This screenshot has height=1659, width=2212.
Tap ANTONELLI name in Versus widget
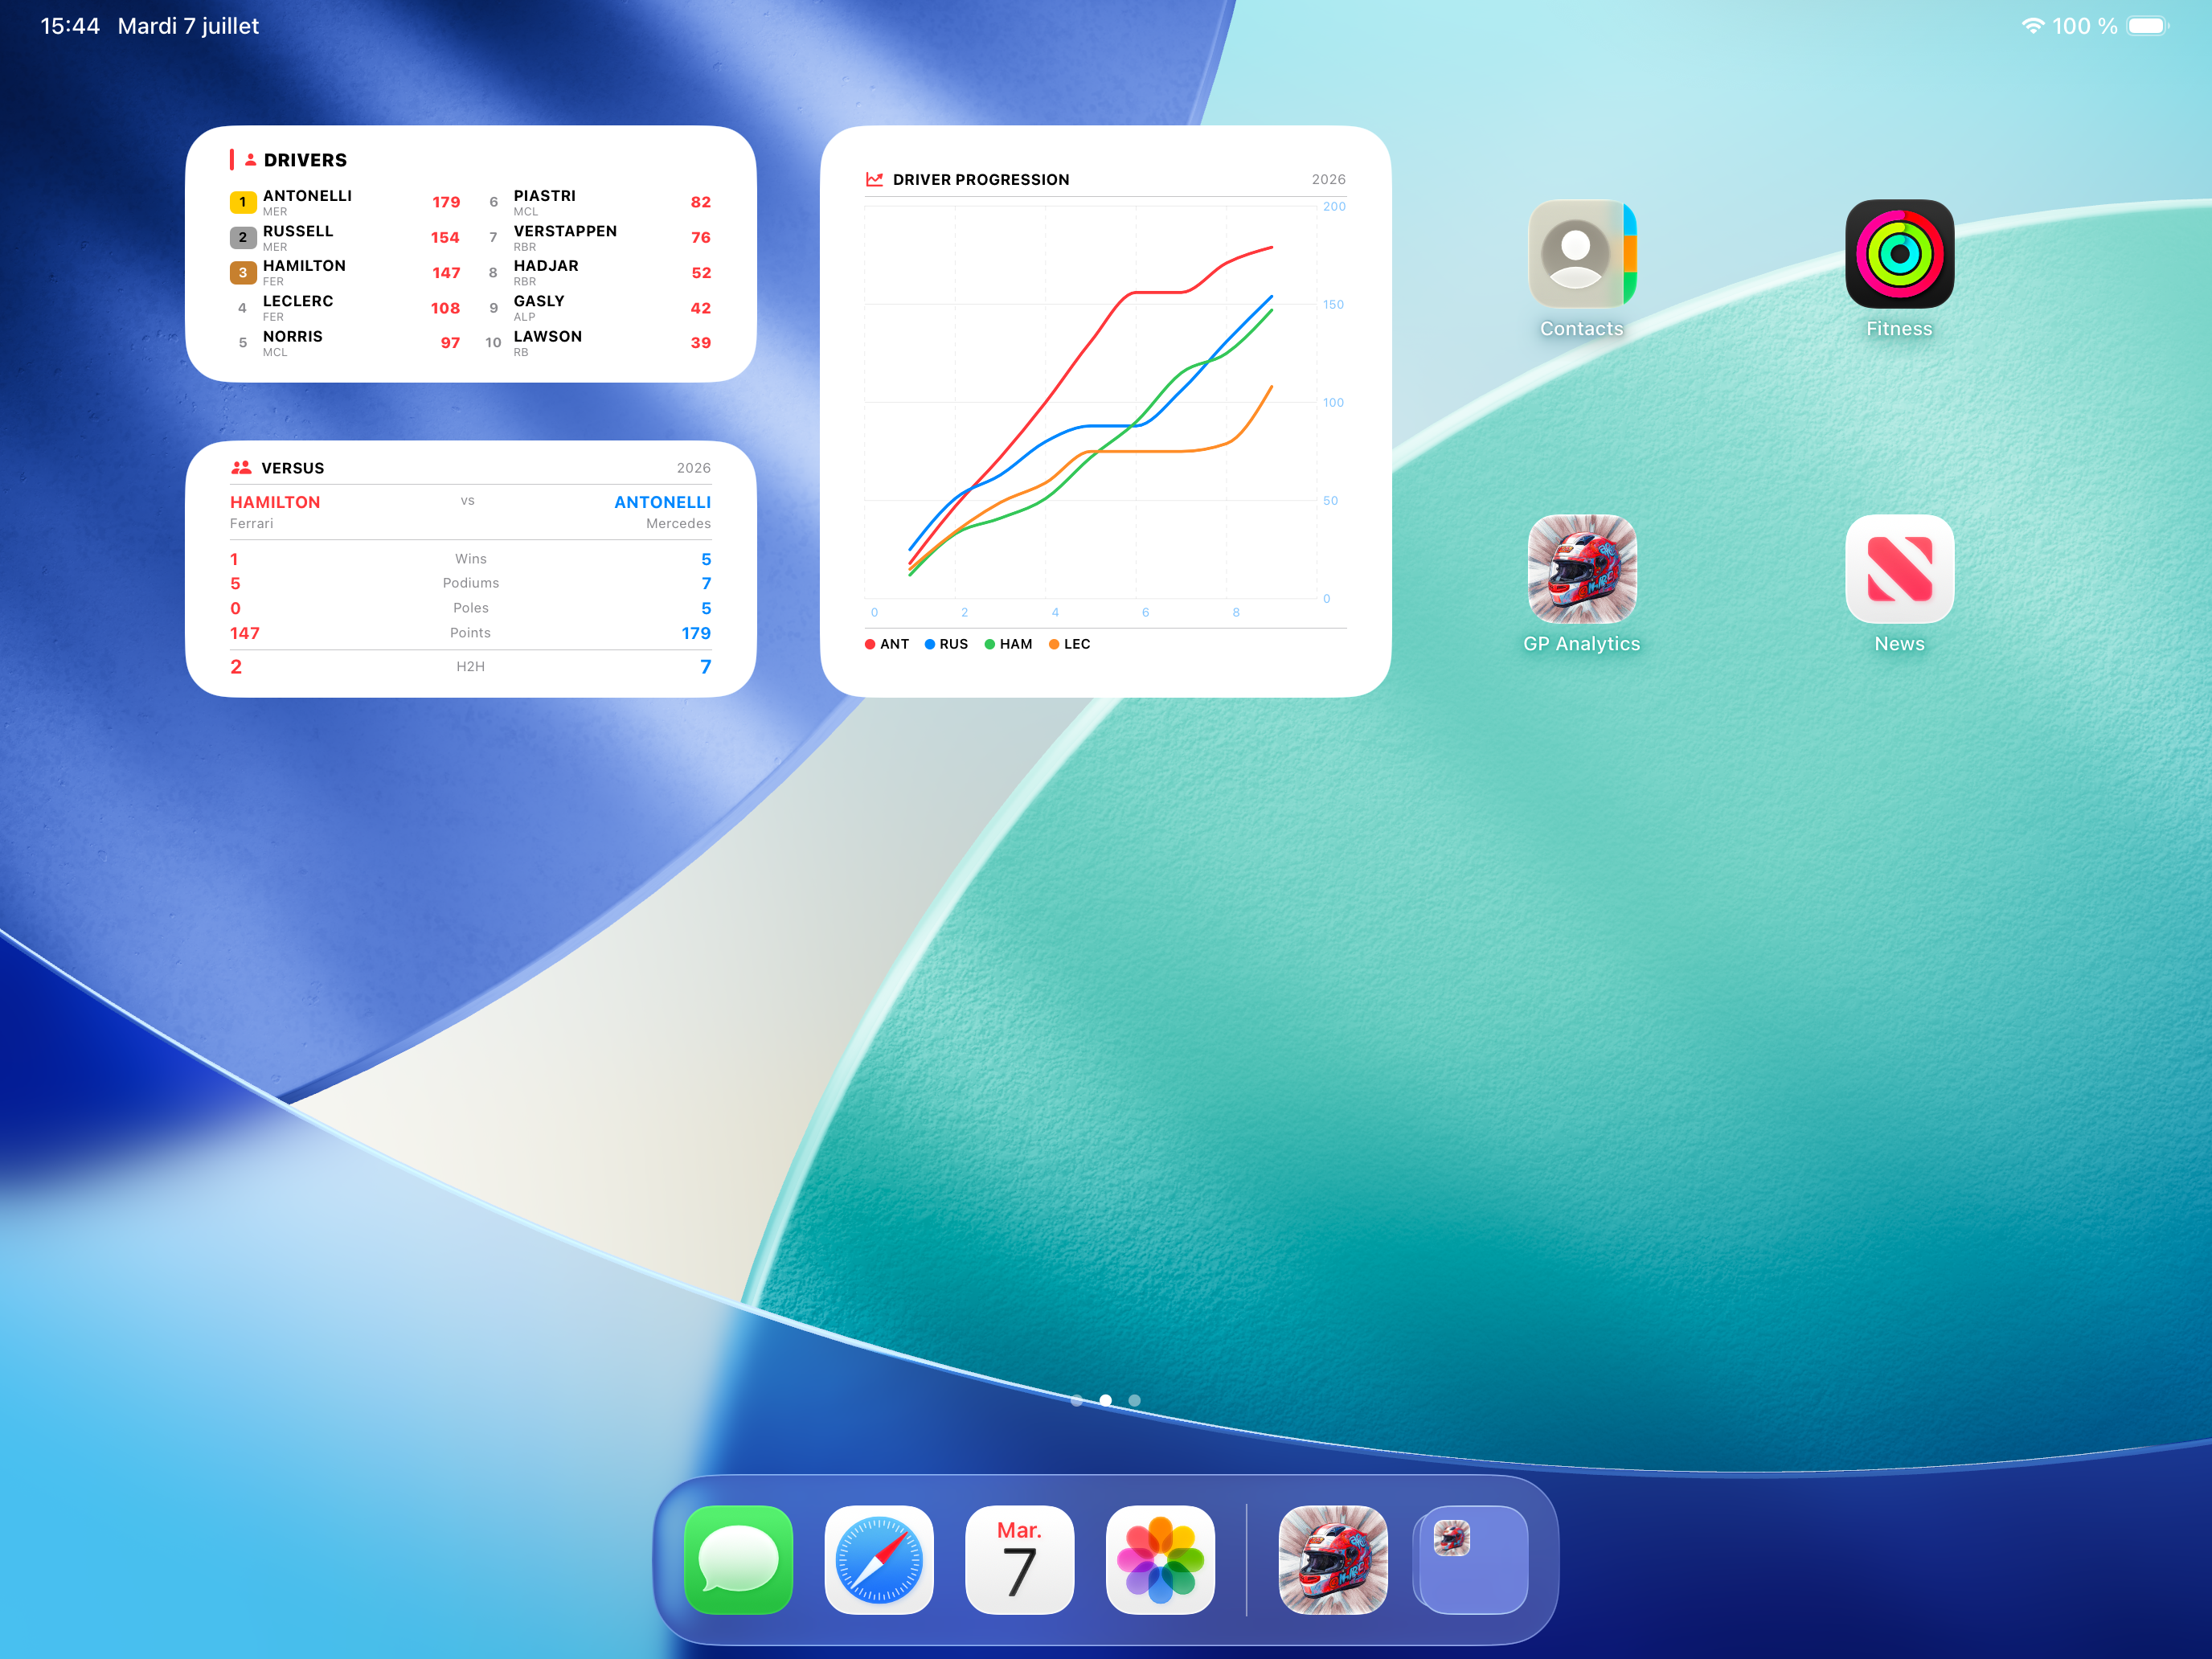click(662, 502)
